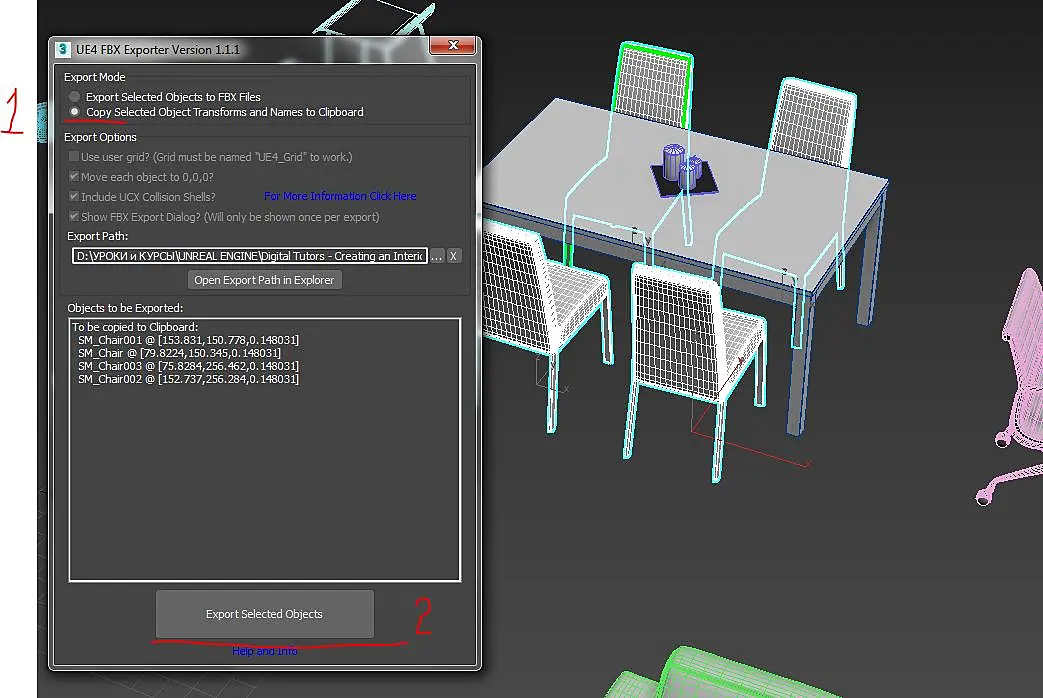Screen dimensions: 1043x698
Task: Click the 3ds Max icon in the title bar
Action: point(63,50)
